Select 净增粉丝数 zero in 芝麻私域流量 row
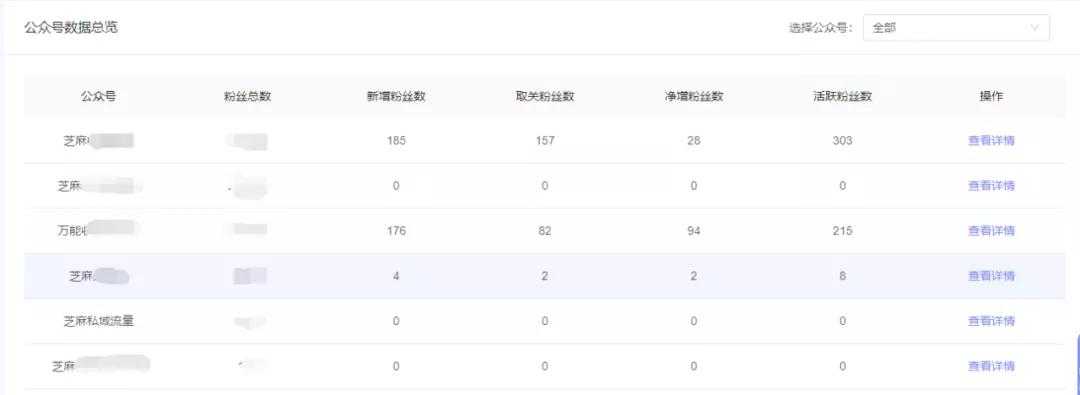 coord(694,321)
